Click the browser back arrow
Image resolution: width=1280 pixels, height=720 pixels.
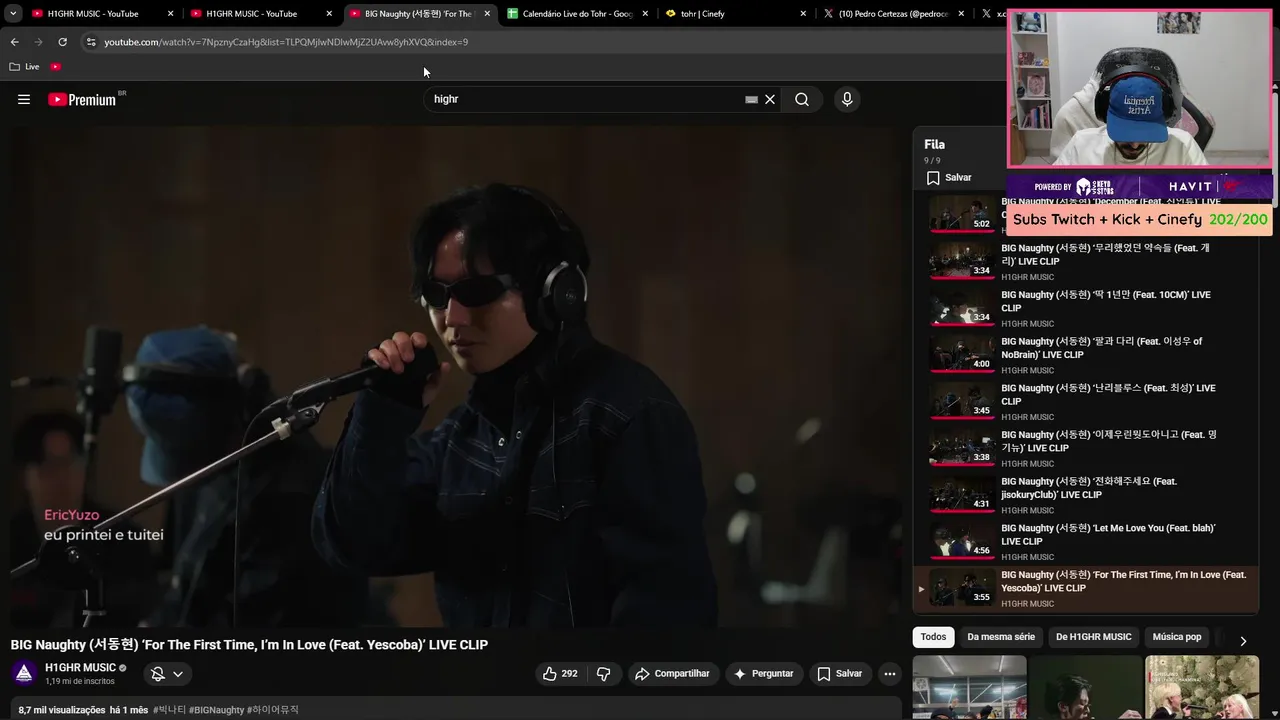[14, 42]
